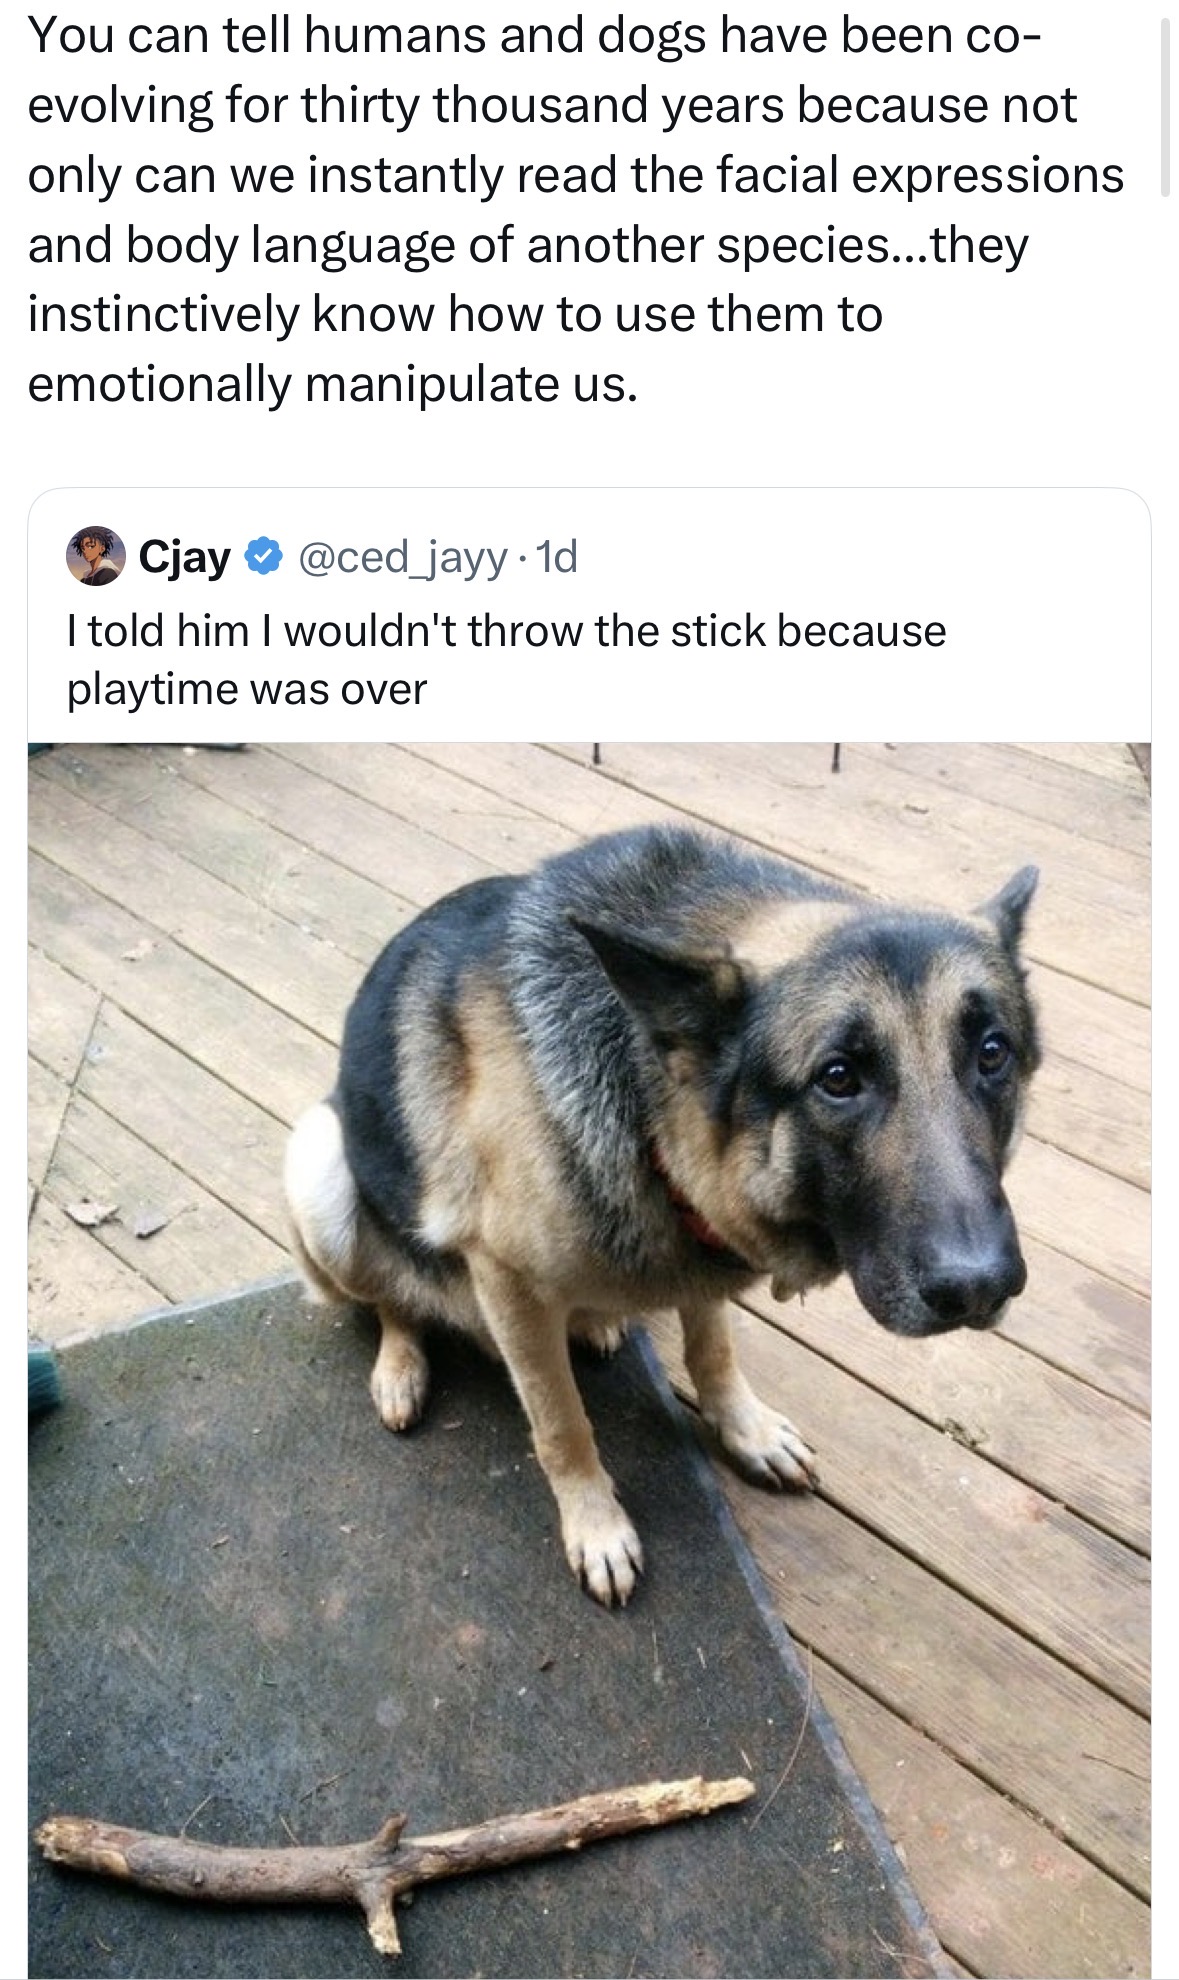Click the blue verified badge
1179x1980 pixels.
coord(262,557)
